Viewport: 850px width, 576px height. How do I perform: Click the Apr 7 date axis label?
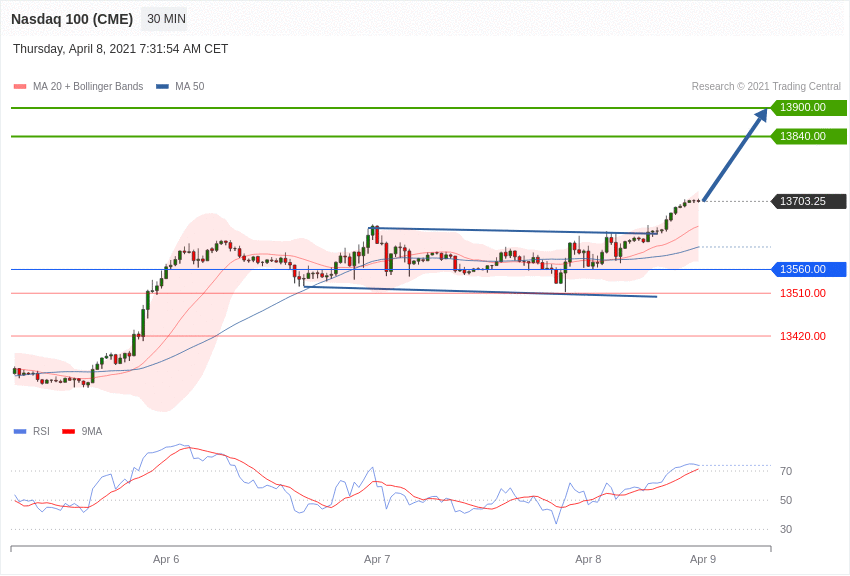[x=377, y=559]
